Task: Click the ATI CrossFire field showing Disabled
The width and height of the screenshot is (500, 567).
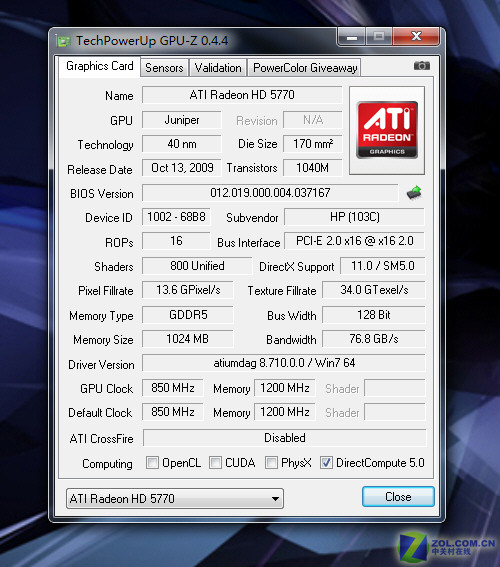Action: 285,438
